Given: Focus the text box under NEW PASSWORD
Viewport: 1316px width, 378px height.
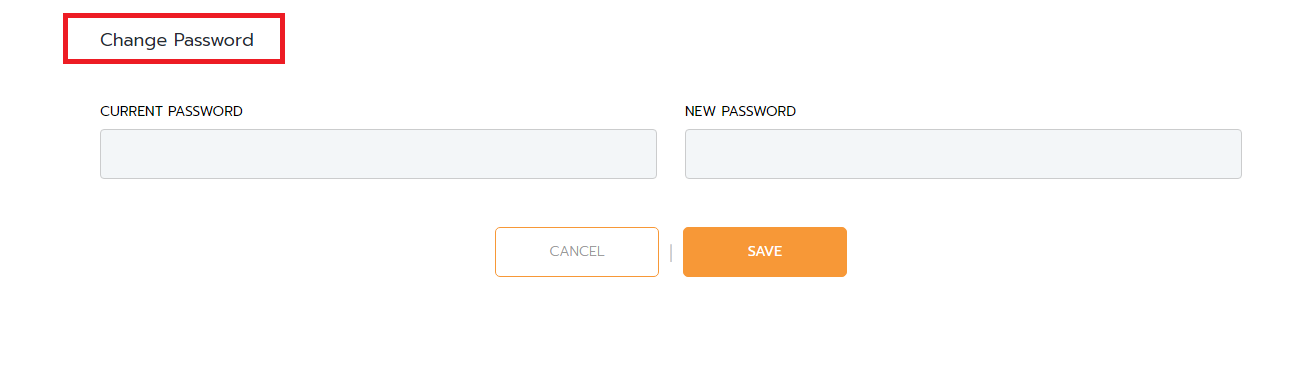Looking at the screenshot, I should [963, 154].
